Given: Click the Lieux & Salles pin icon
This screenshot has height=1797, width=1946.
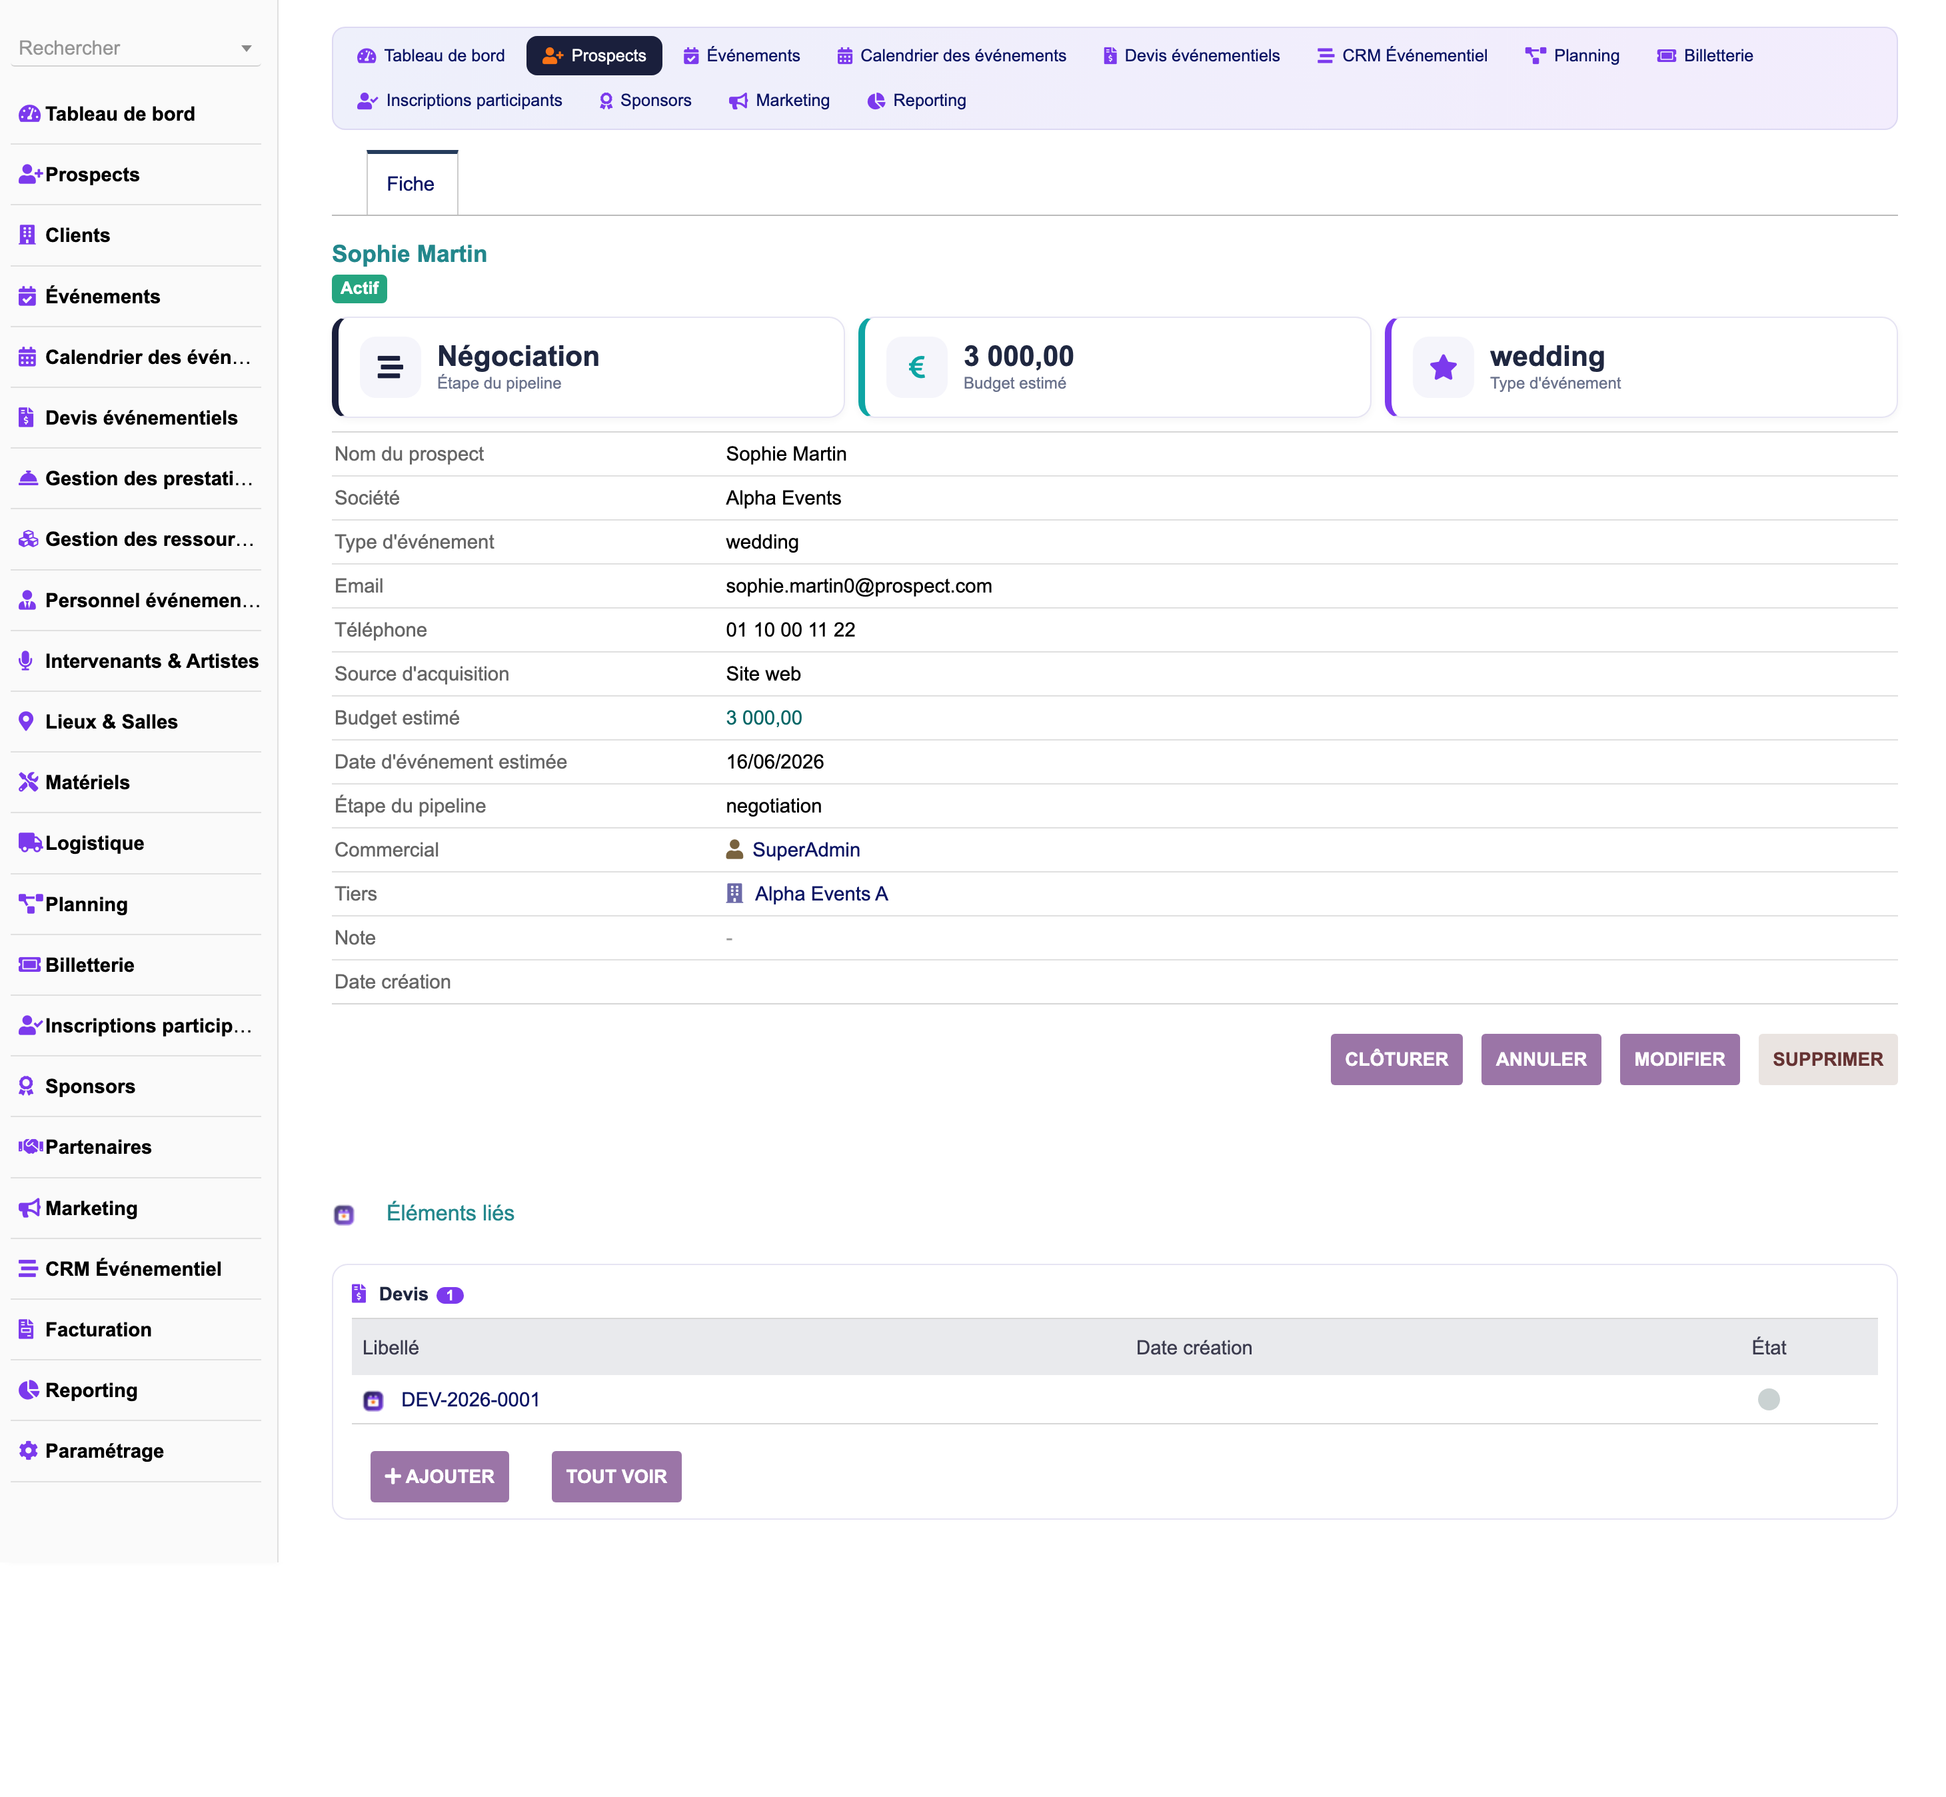Looking at the screenshot, I should (27, 722).
